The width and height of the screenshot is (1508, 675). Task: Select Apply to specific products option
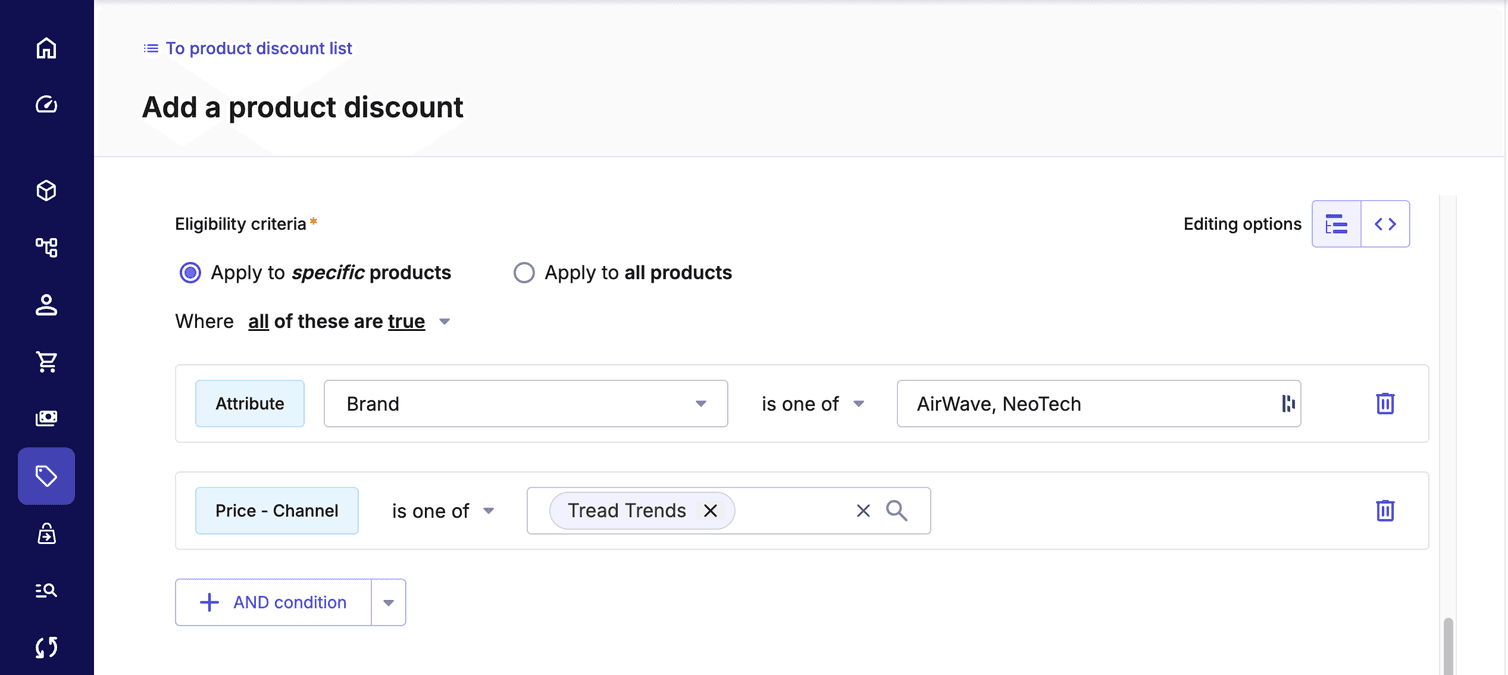pos(190,272)
